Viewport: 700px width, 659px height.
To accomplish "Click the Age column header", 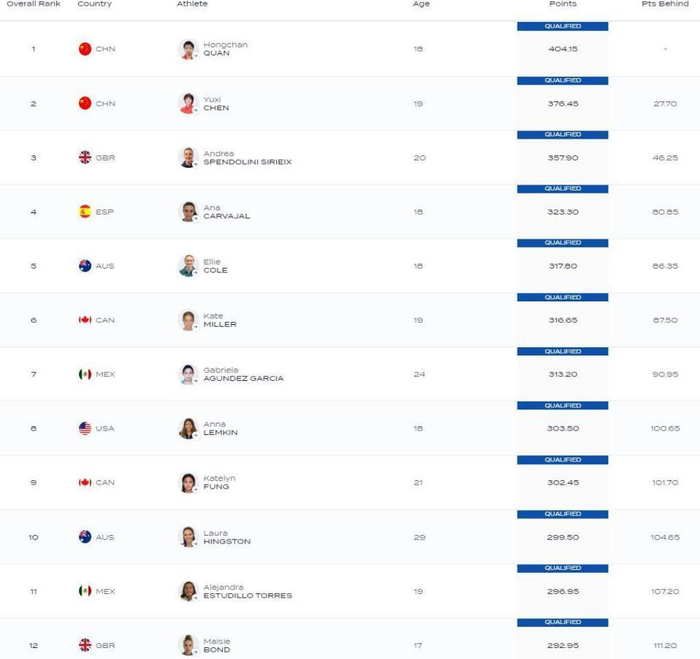I will coord(421,4).
